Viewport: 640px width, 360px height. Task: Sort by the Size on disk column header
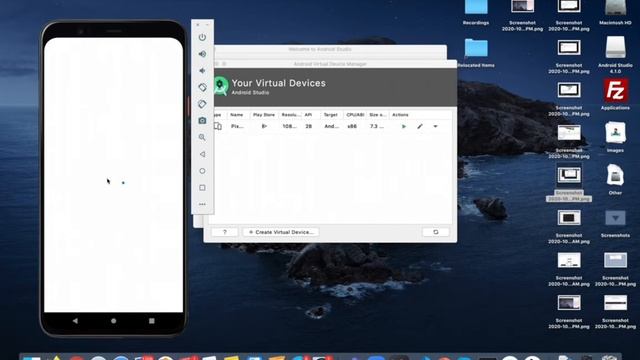(378, 115)
